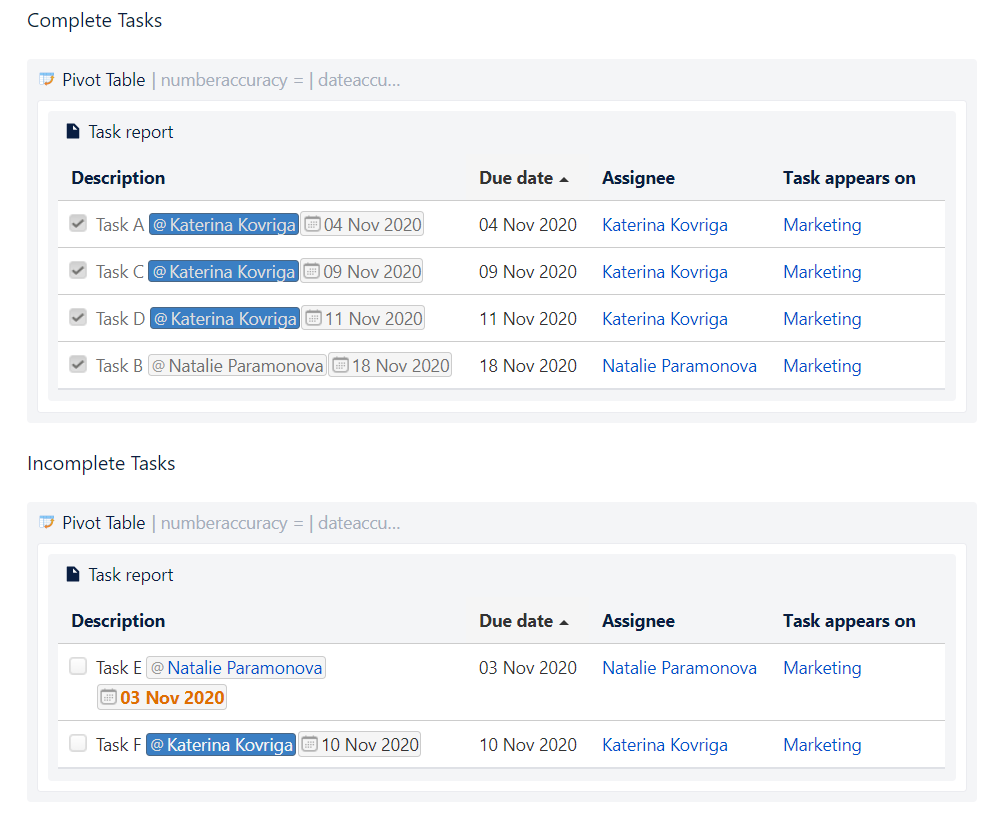This screenshot has height=817, width=996.
Task: Click the calendar icon on Task B's date
Action: (340, 366)
